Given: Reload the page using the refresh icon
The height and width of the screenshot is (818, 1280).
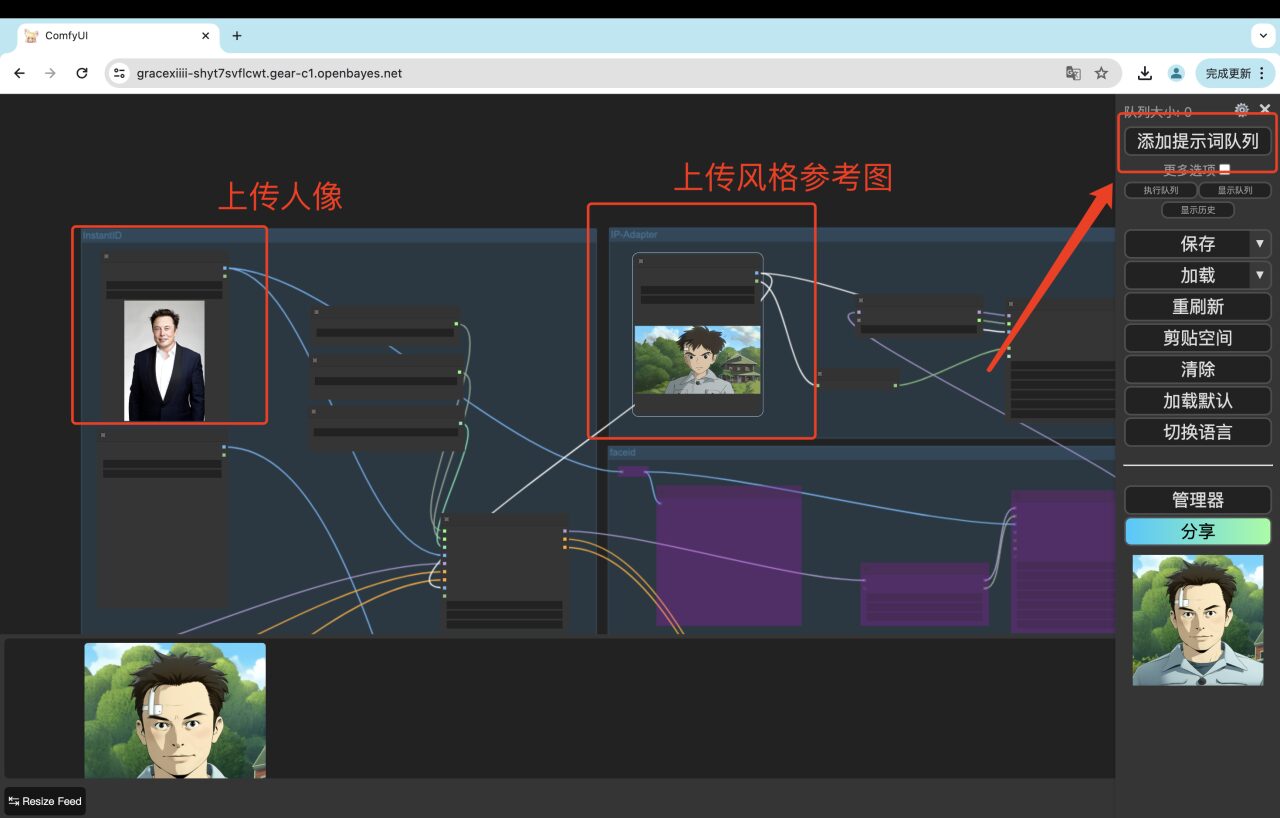Looking at the screenshot, I should [82, 73].
